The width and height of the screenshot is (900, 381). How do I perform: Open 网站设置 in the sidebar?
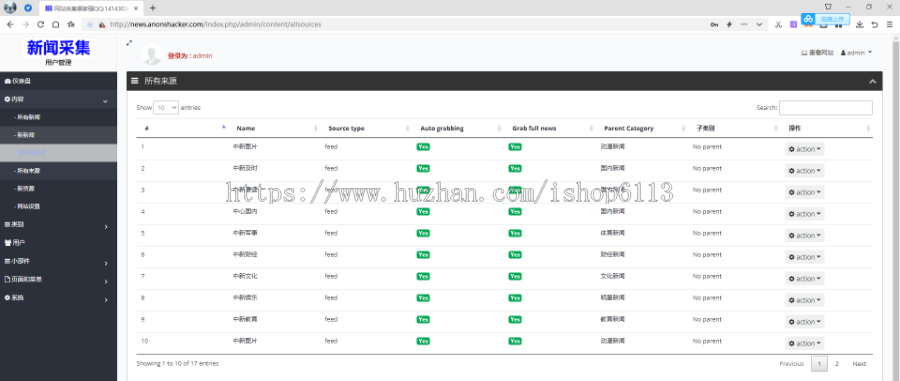pyautogui.click(x=59, y=206)
